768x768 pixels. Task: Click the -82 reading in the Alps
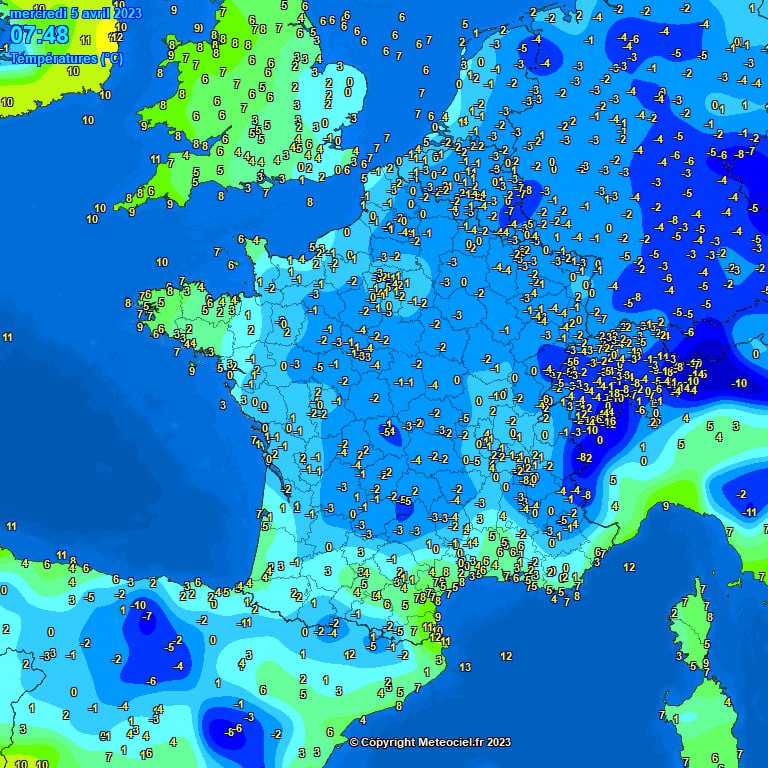[x=585, y=458]
